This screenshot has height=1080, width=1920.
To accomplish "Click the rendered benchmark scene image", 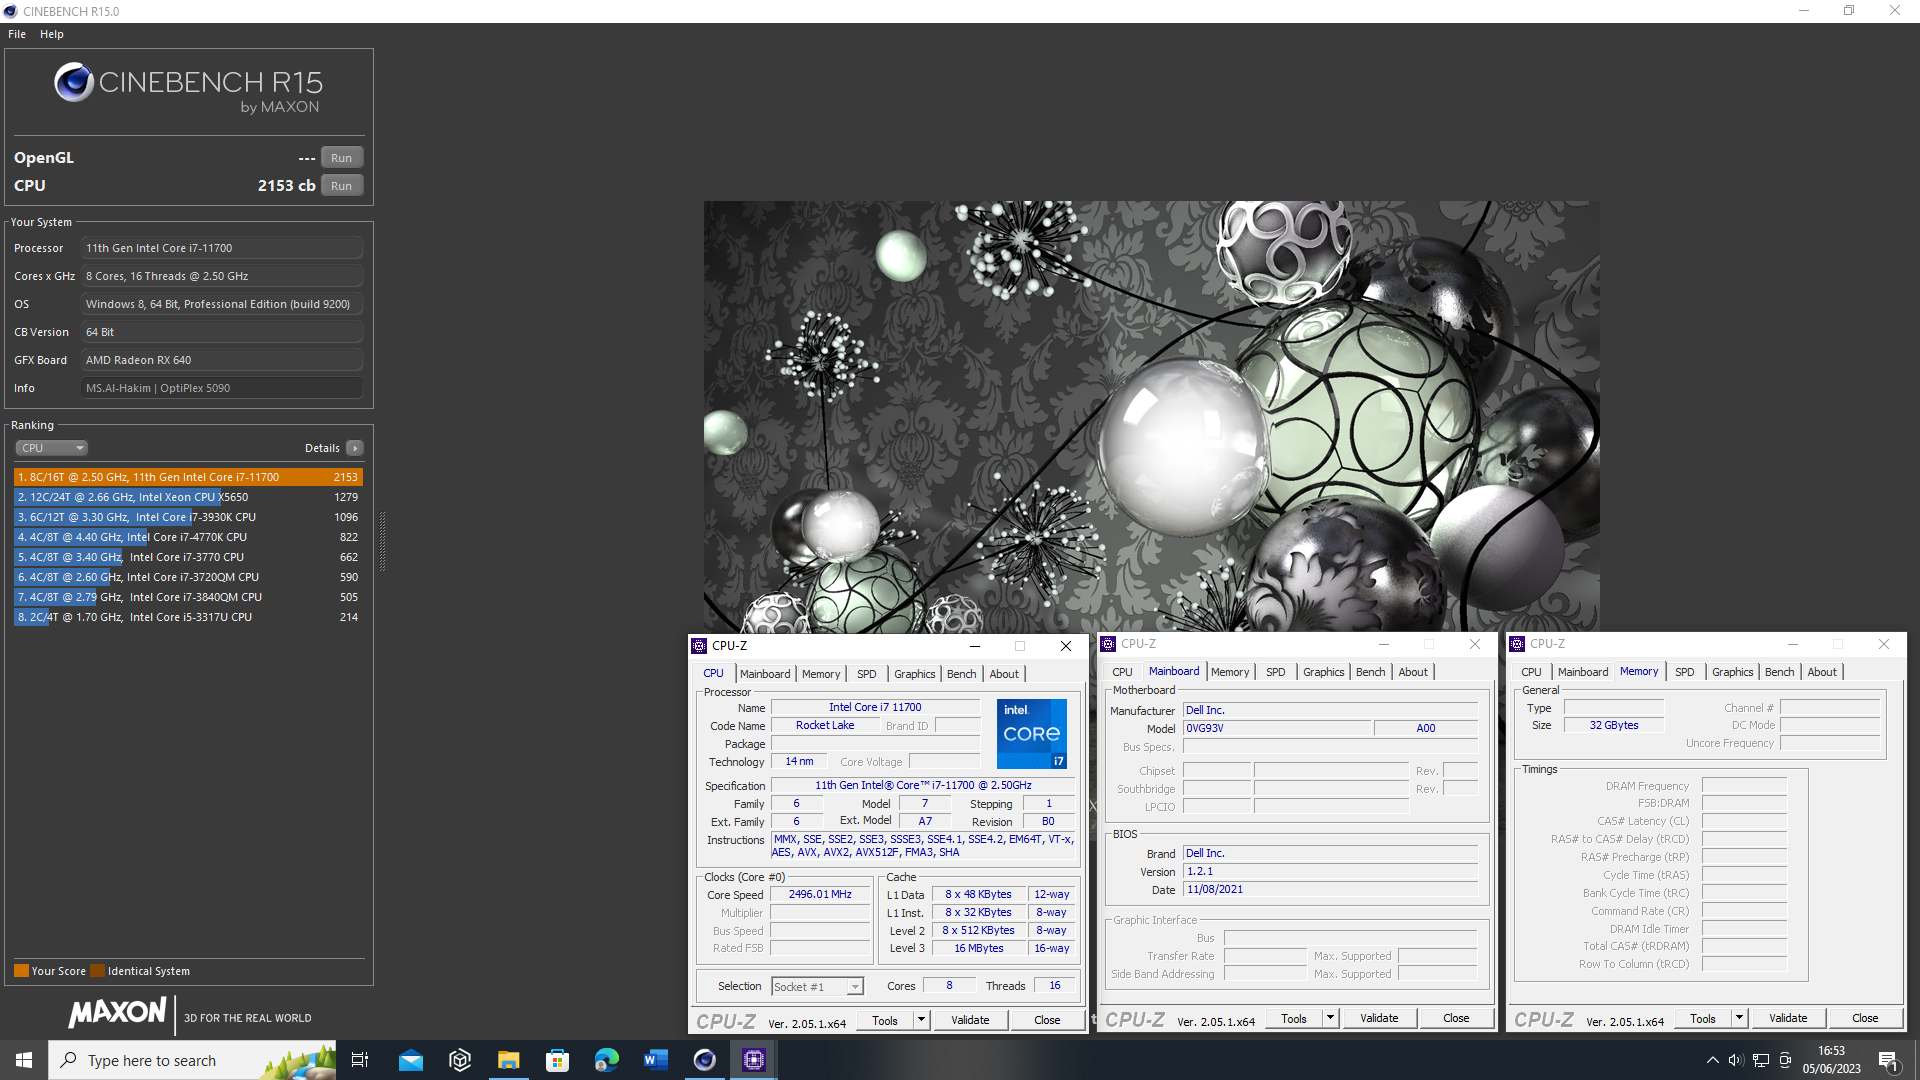I will tap(1151, 416).
